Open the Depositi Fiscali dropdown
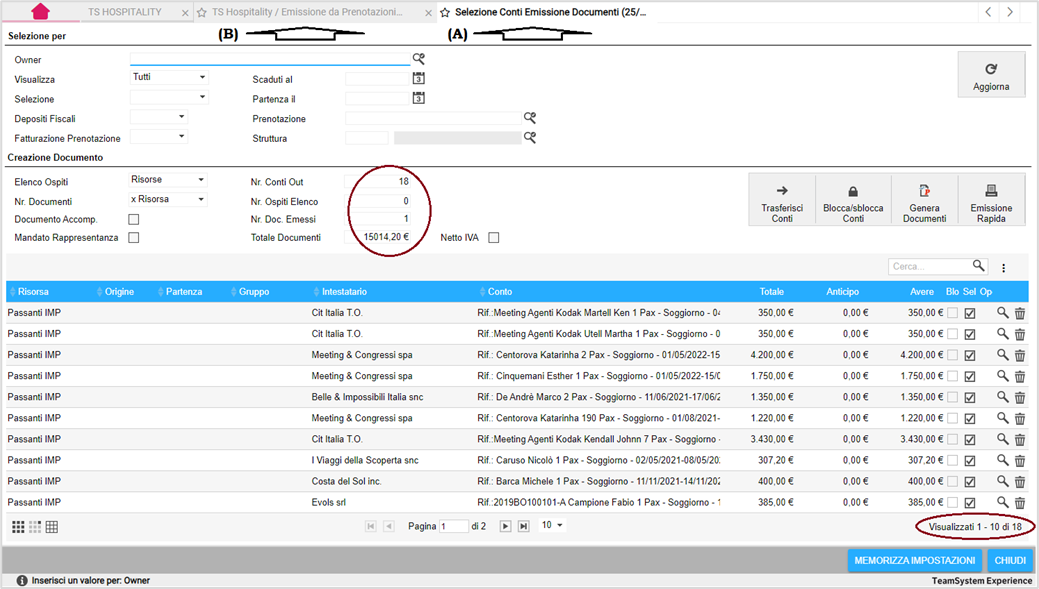Image resolution: width=1039 pixels, height=589 pixels. [x=159, y=117]
